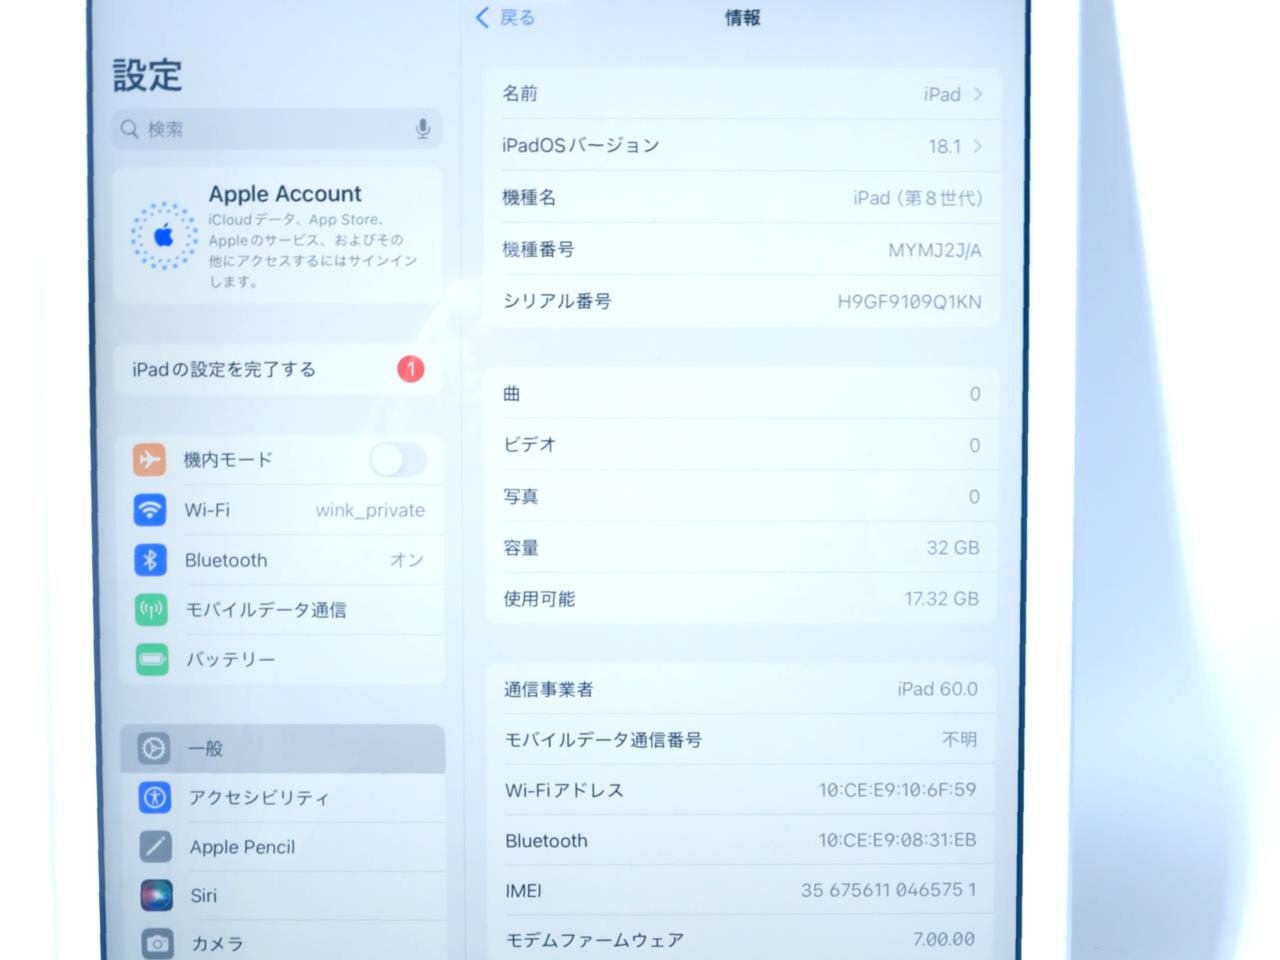Tap the mobile data antenna icon
The height and width of the screenshot is (960, 1280).
(152, 610)
